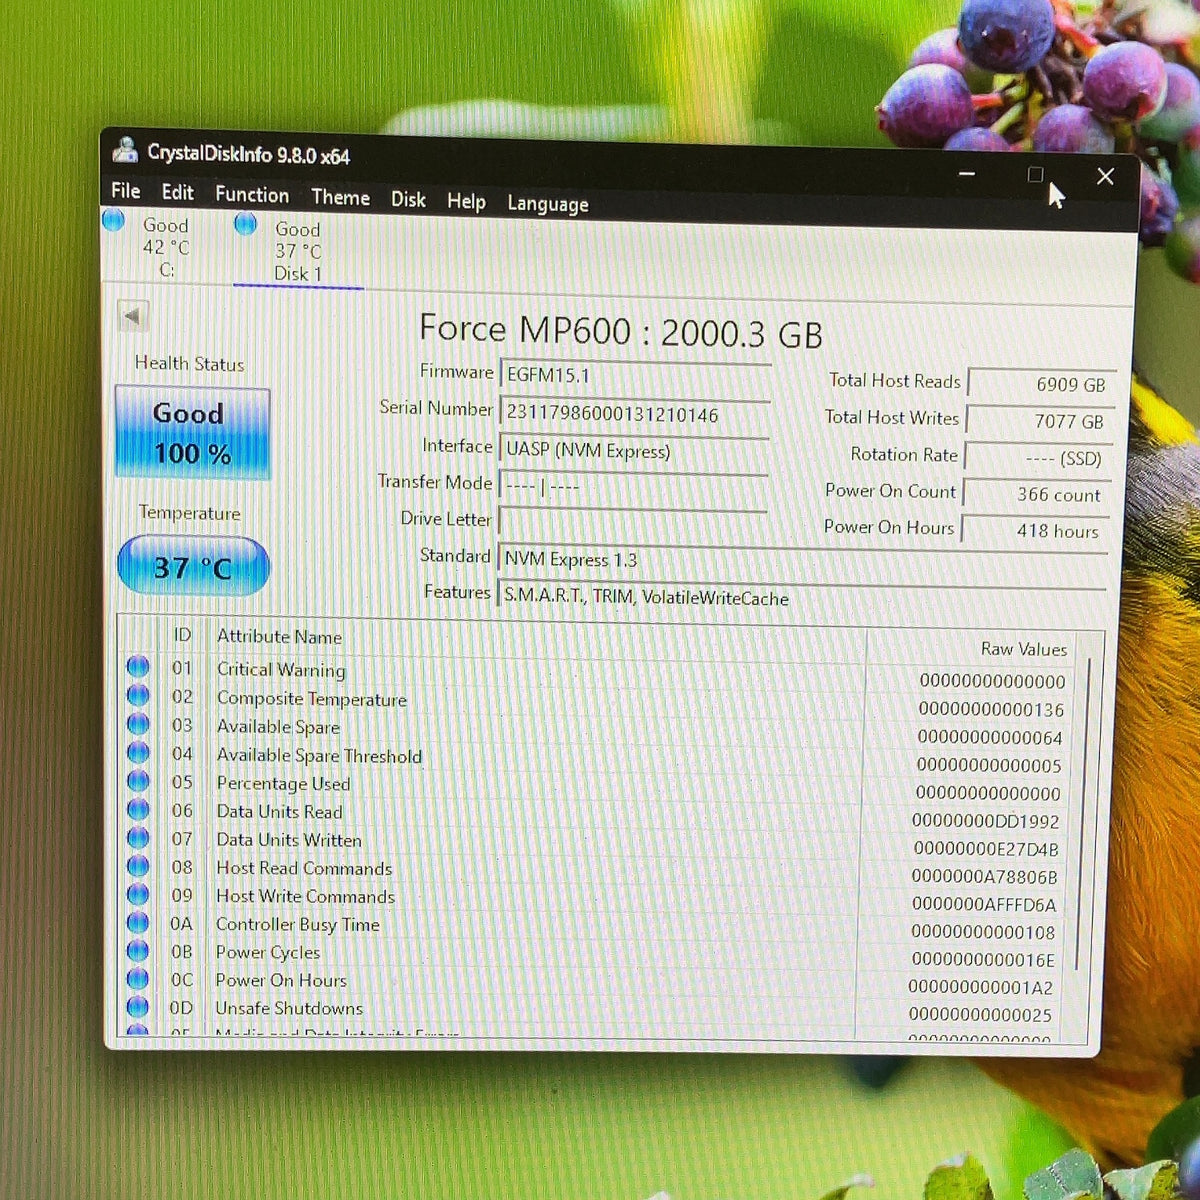This screenshot has height=1200, width=1200.
Task: Click the blue status orb on the Disk 1 tab
Action: 245,223
